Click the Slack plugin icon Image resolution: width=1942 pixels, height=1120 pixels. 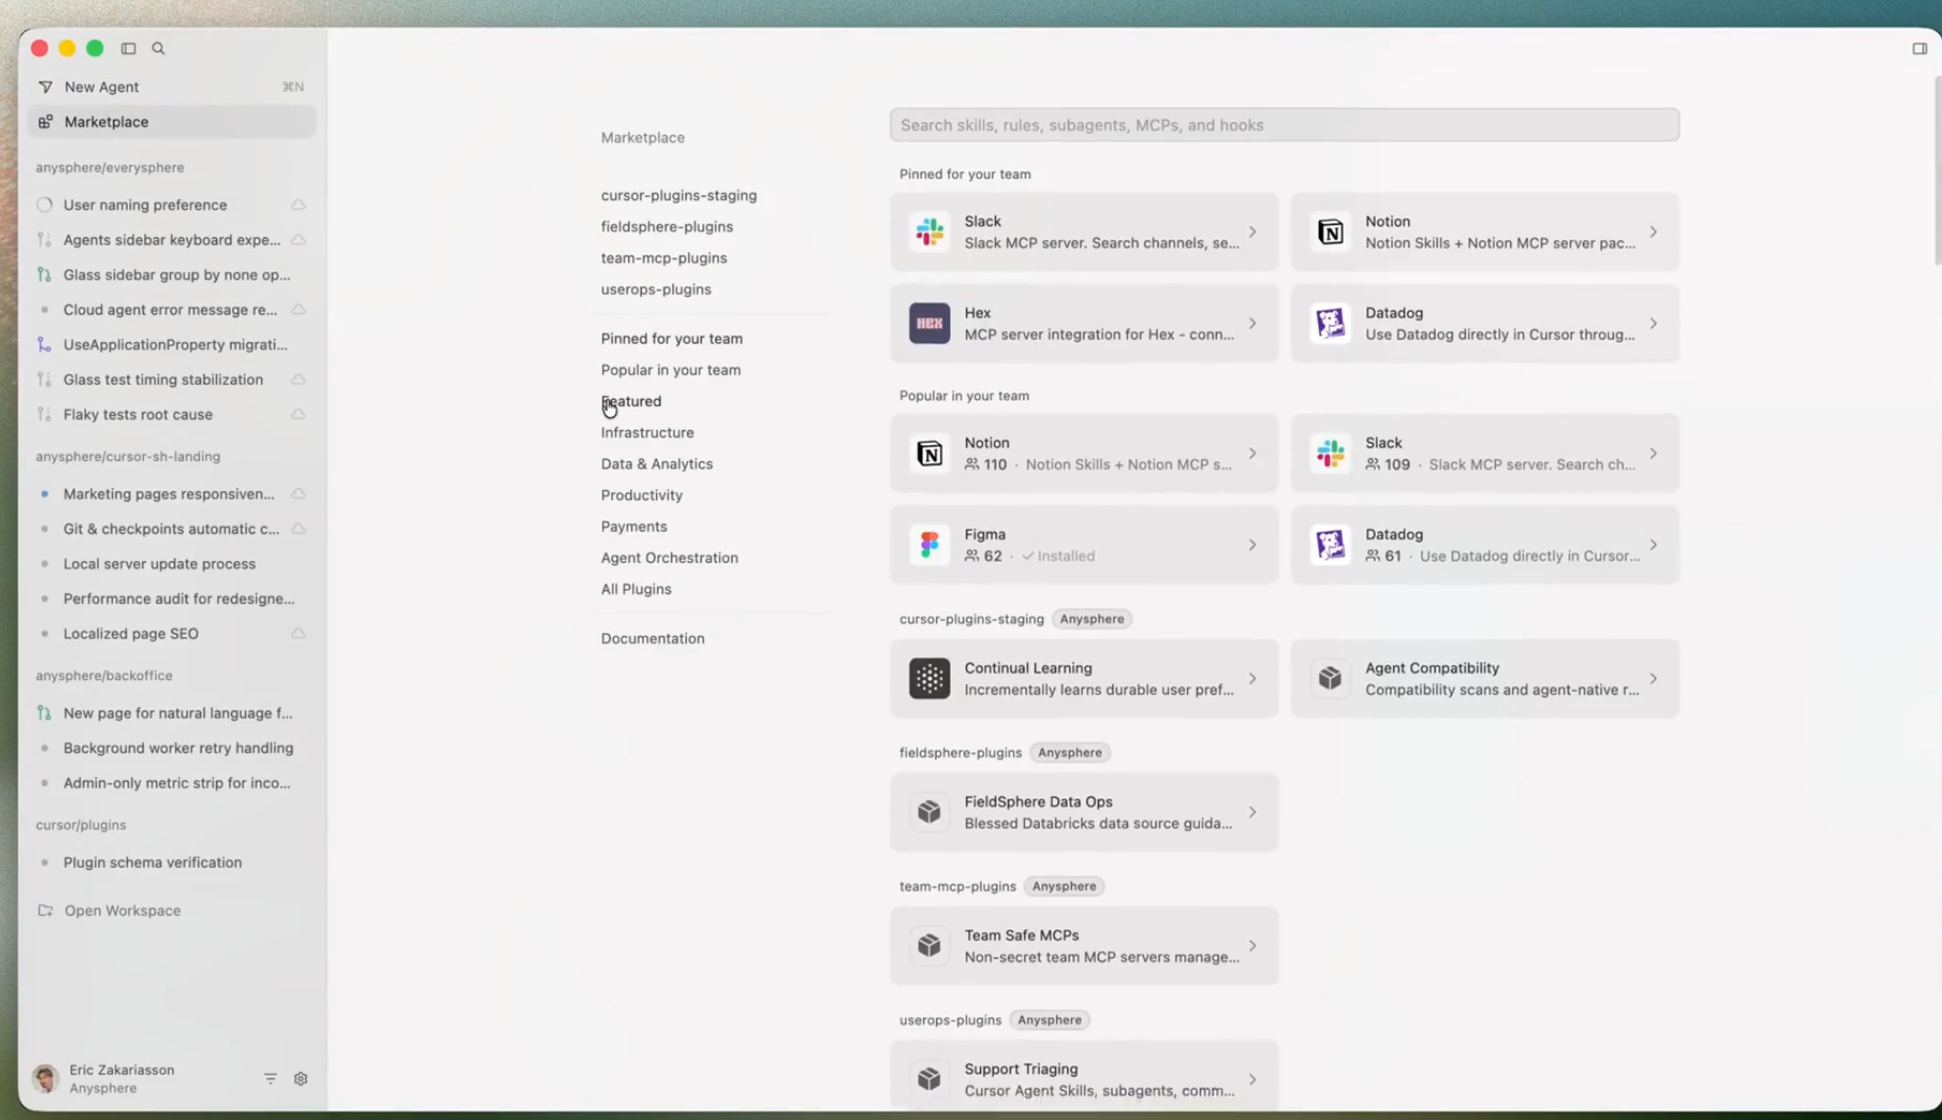click(x=929, y=231)
